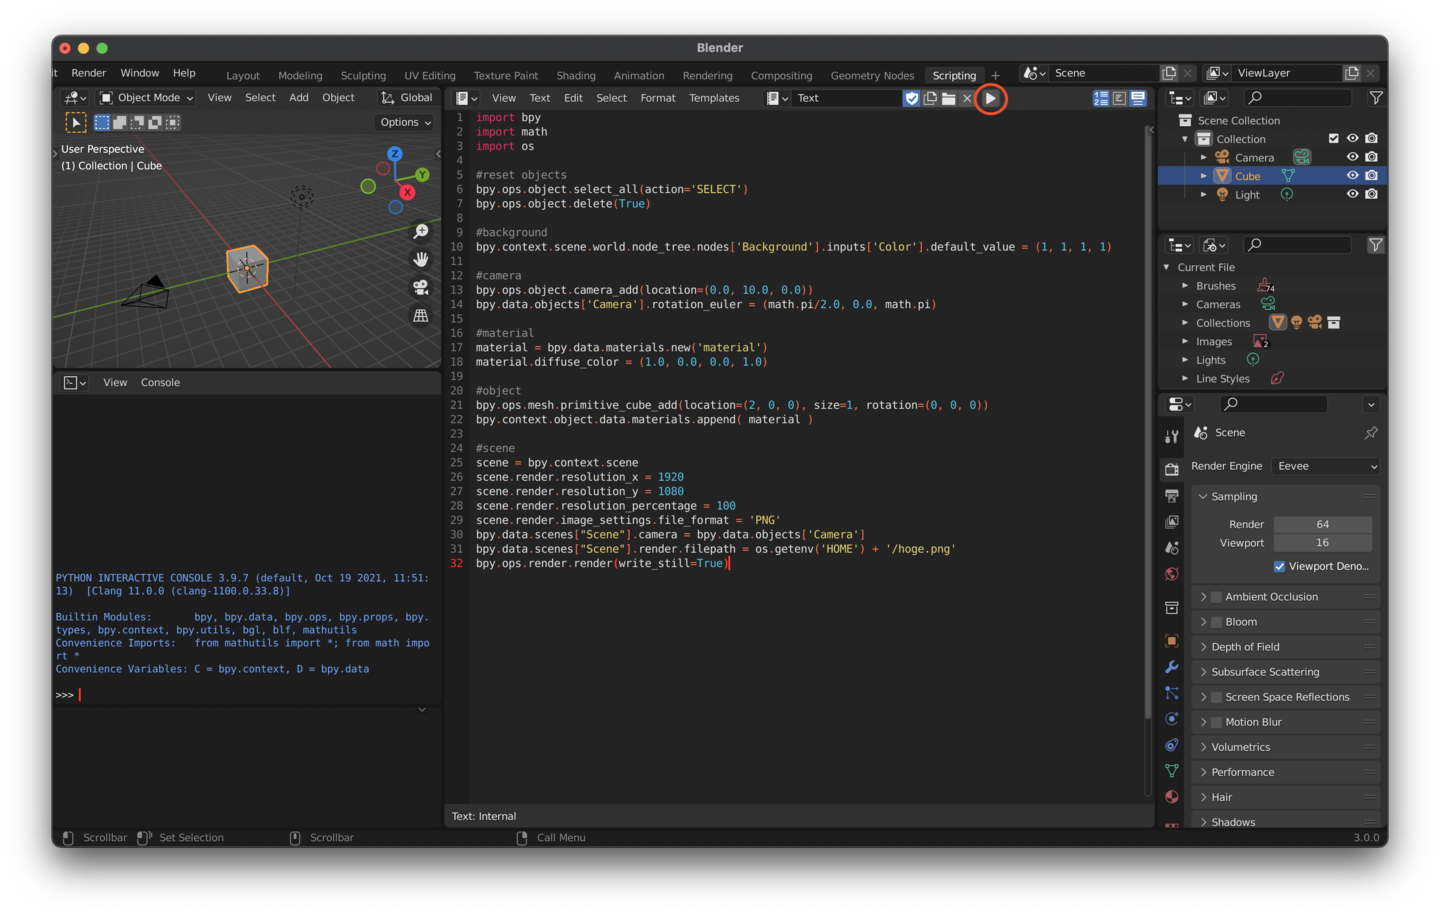Screen dimensions: 1440x916
Task: Click the Viewport samples value 16
Action: pyautogui.click(x=1322, y=543)
